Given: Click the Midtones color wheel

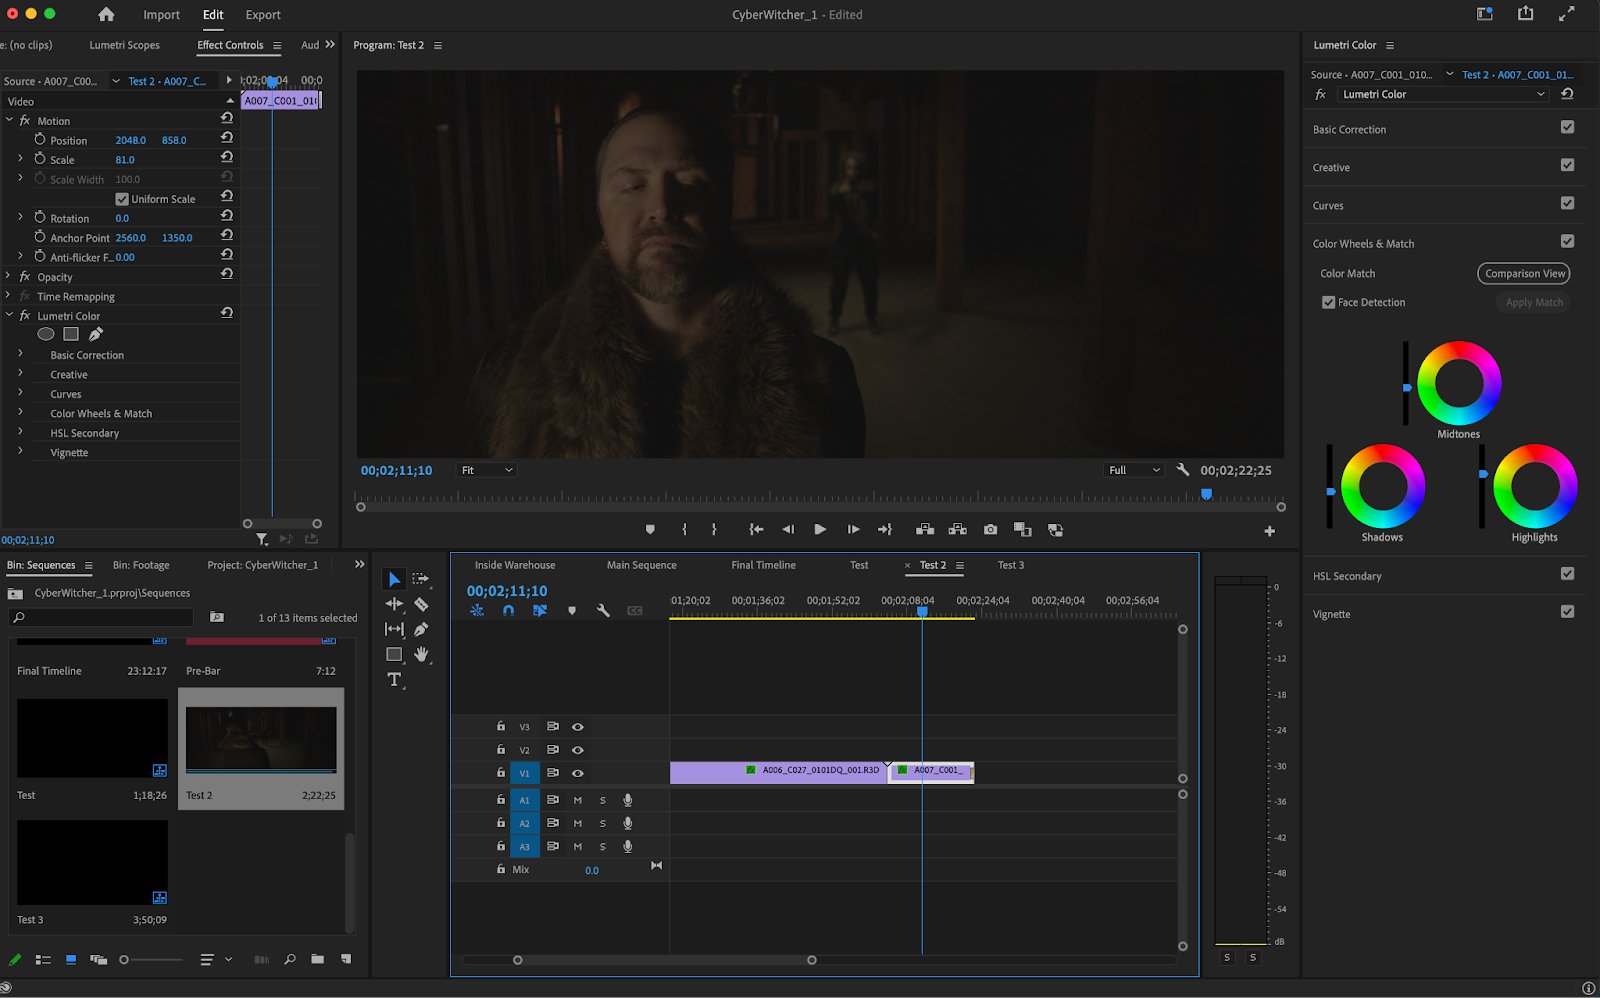Looking at the screenshot, I should coord(1458,384).
